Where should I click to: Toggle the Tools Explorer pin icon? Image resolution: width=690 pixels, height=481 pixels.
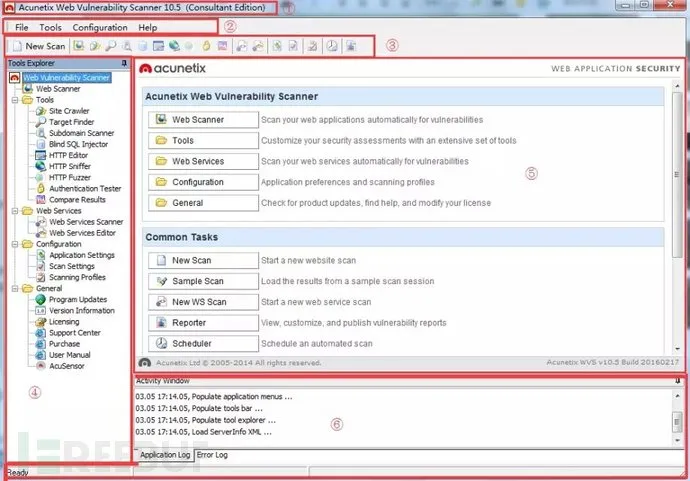(124, 63)
